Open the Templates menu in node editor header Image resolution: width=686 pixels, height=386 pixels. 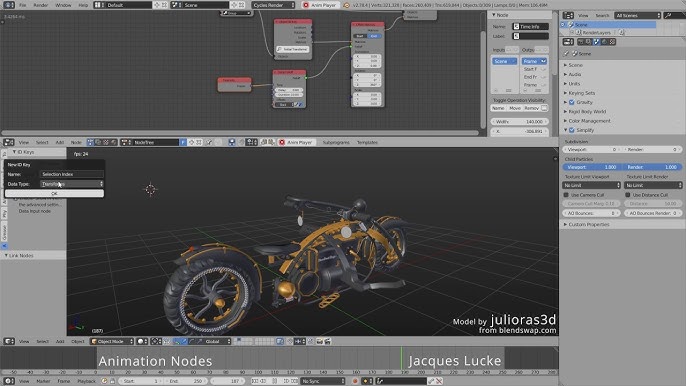click(367, 142)
